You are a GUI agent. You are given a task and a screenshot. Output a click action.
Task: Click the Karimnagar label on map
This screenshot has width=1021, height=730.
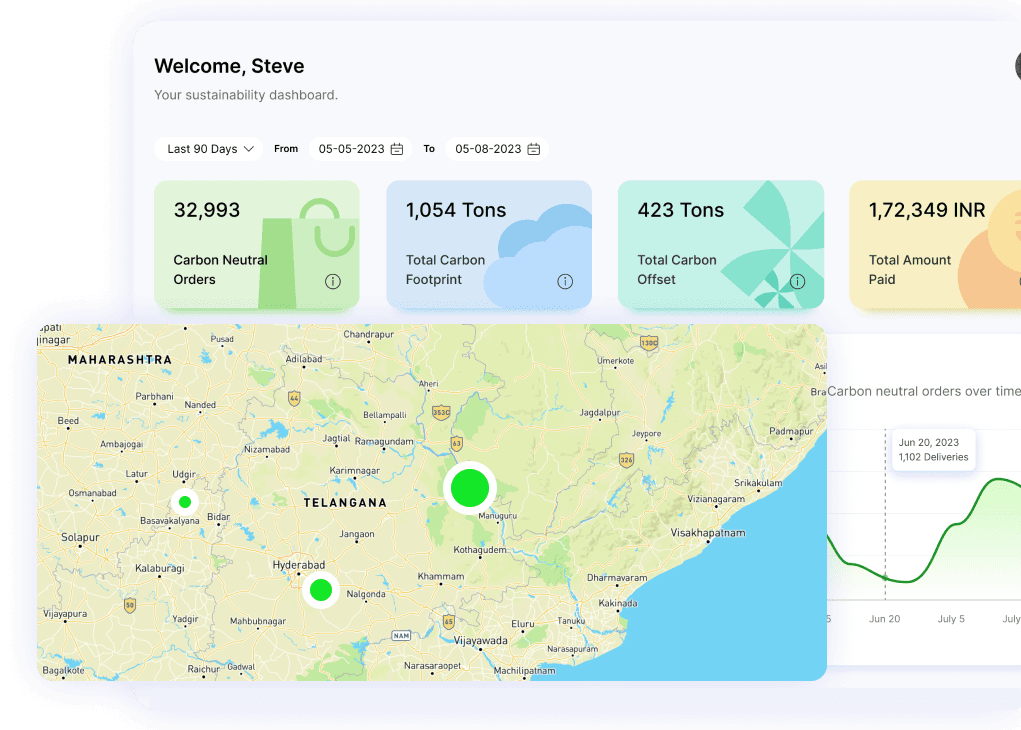[354, 471]
